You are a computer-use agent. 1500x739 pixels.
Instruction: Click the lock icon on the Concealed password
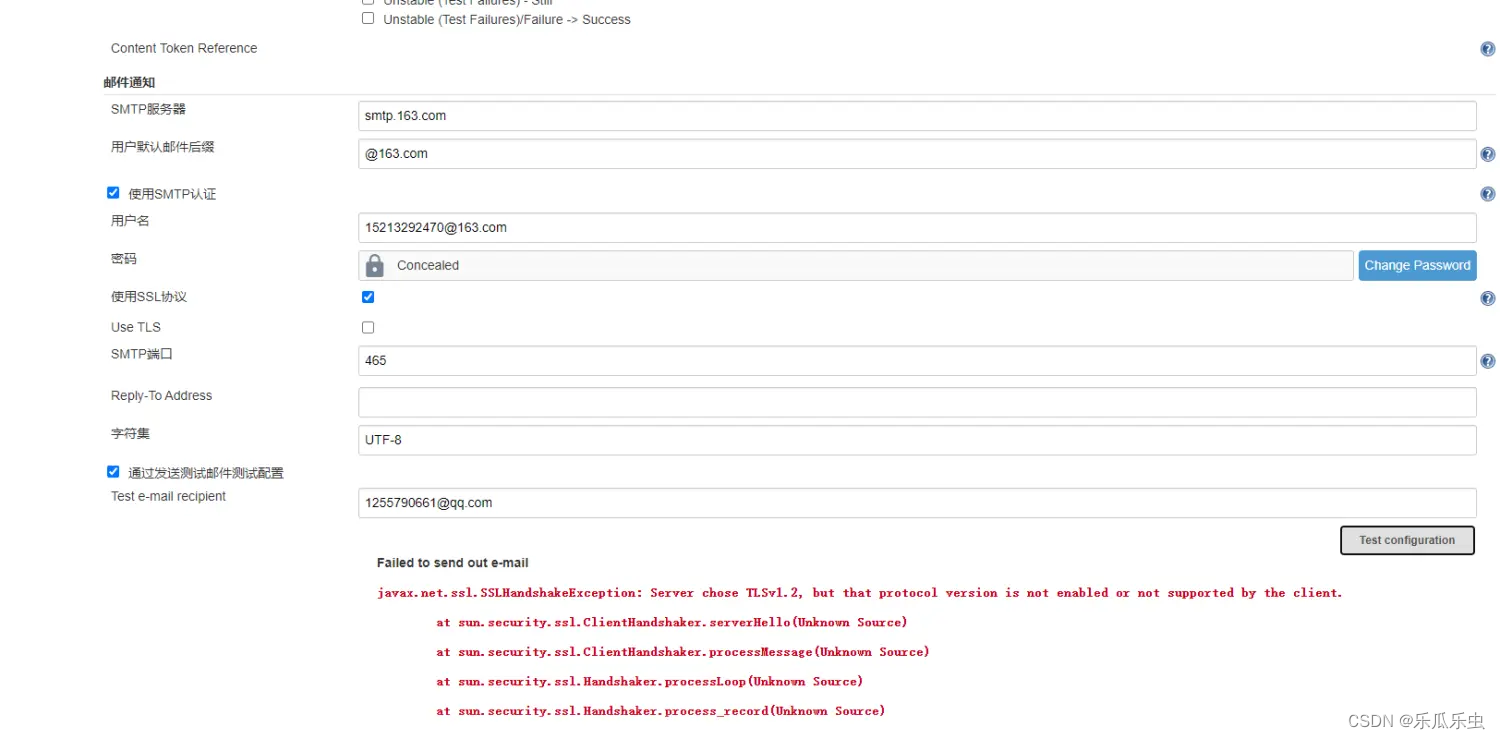coord(375,265)
